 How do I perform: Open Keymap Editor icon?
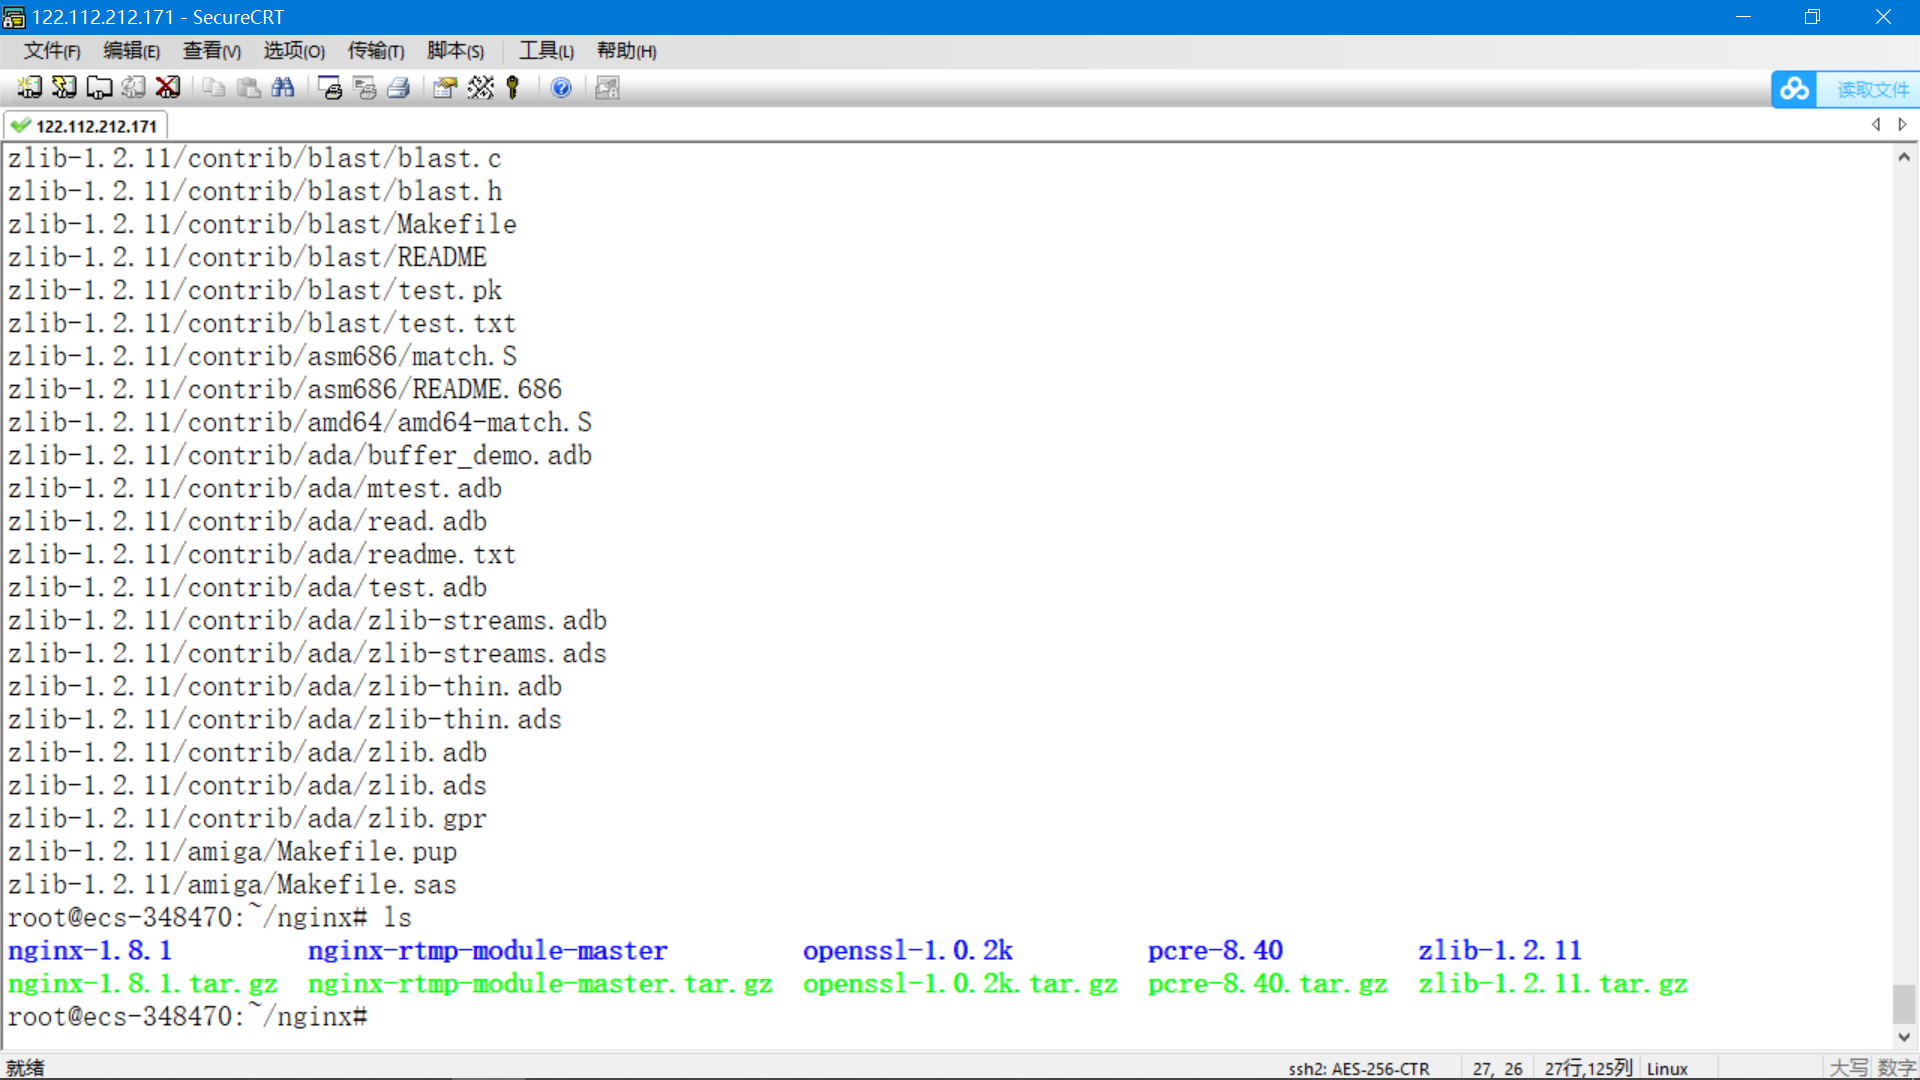tap(480, 88)
